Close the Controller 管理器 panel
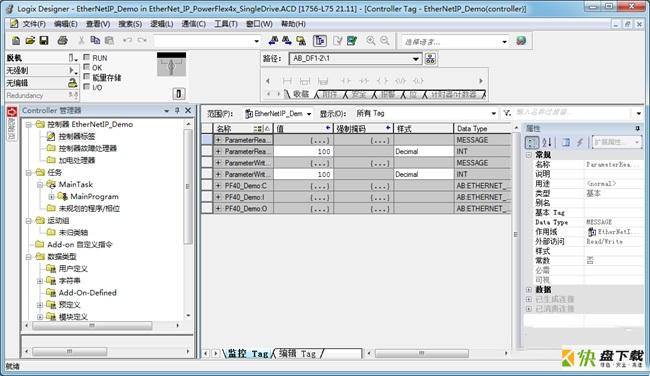 click(188, 110)
